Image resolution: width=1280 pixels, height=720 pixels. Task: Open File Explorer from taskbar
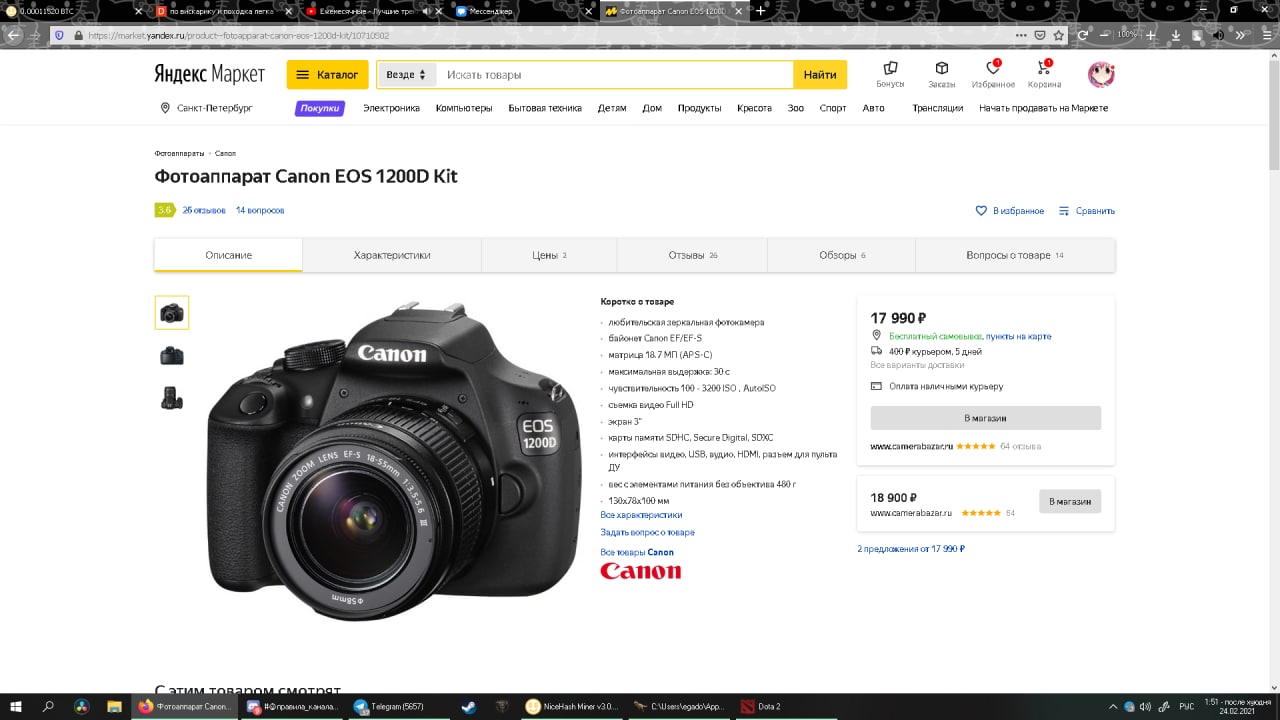click(114, 706)
